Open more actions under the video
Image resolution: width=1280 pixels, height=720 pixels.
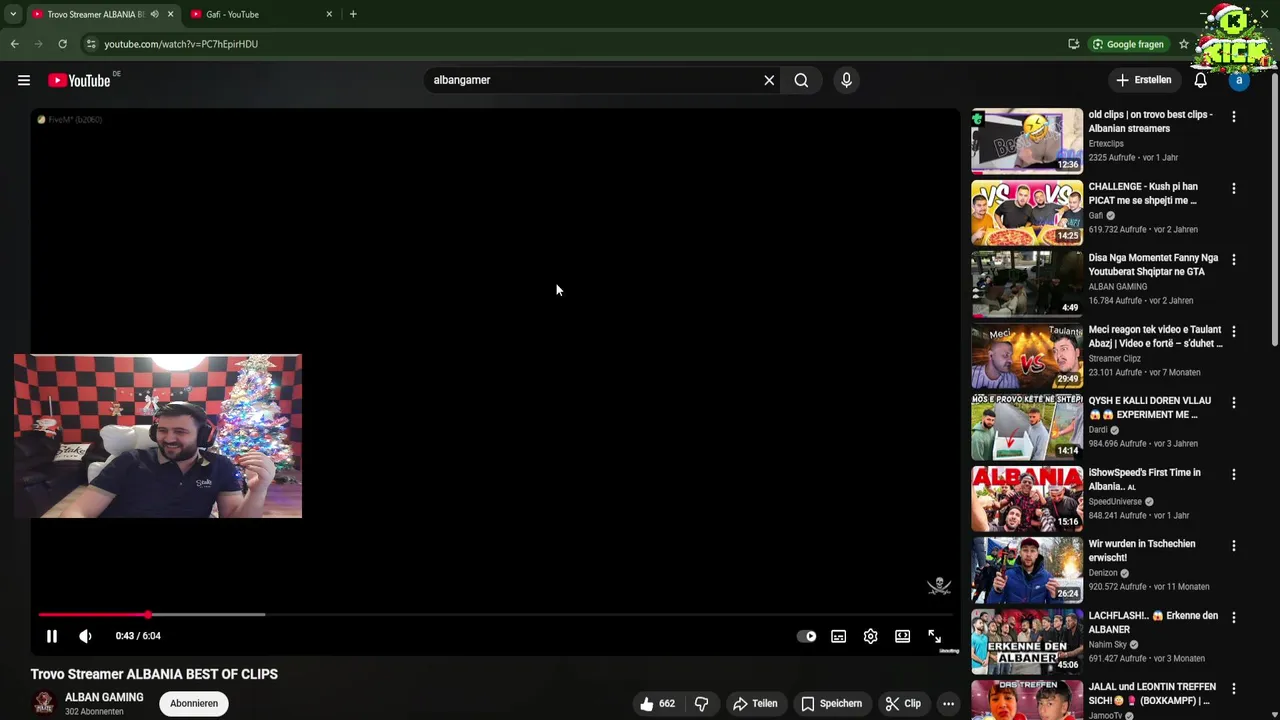(x=948, y=704)
